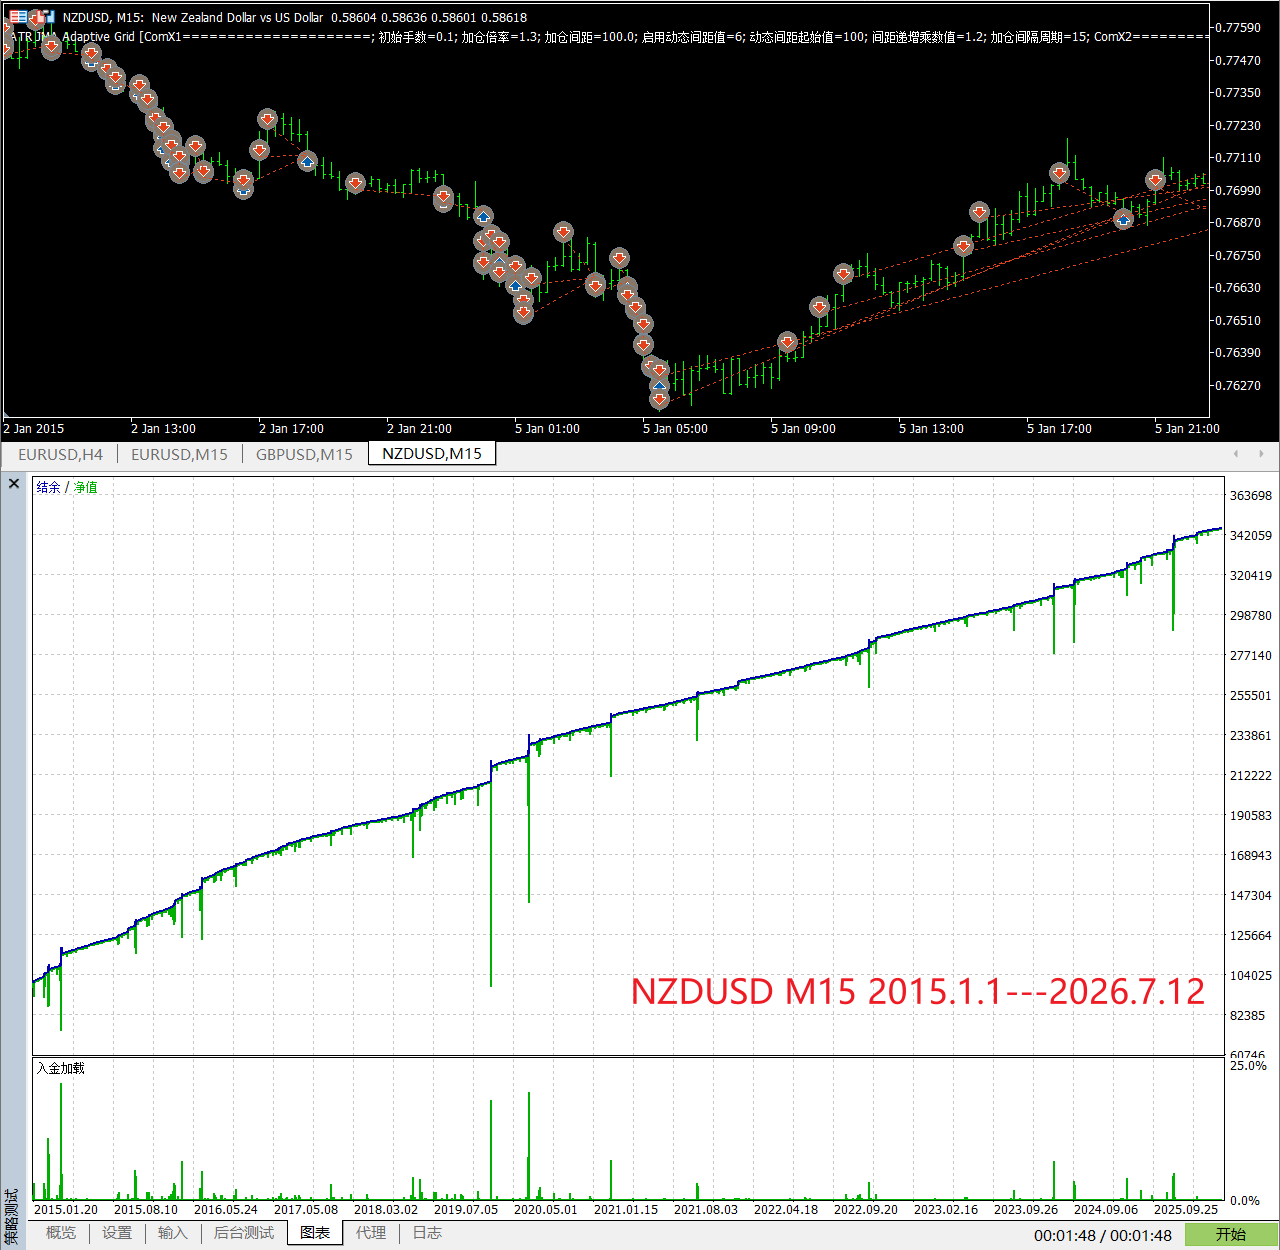Select the NZDUSD,M15 chart tab
1280x1250 pixels.
pos(432,454)
